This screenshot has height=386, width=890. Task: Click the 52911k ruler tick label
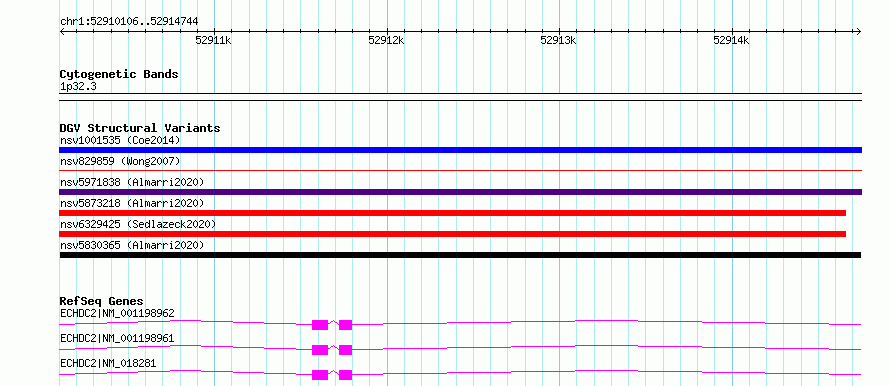[213, 40]
